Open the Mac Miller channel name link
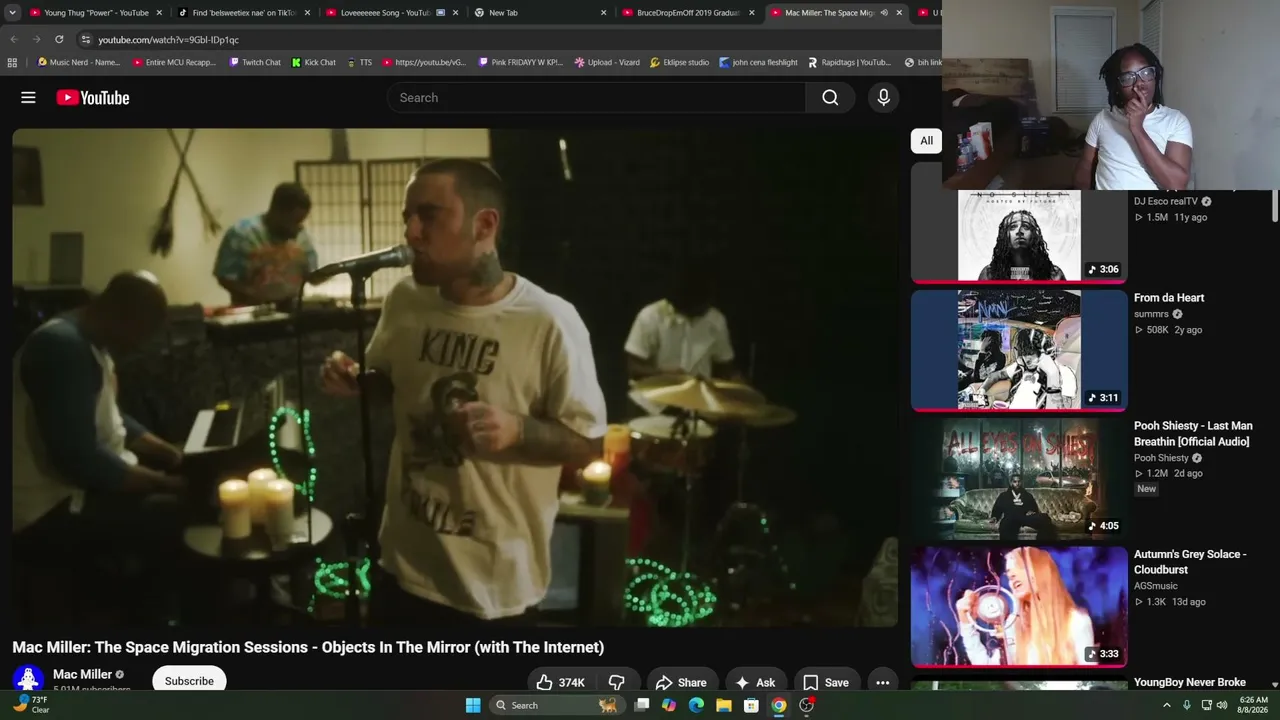1280x720 pixels. pos(82,674)
